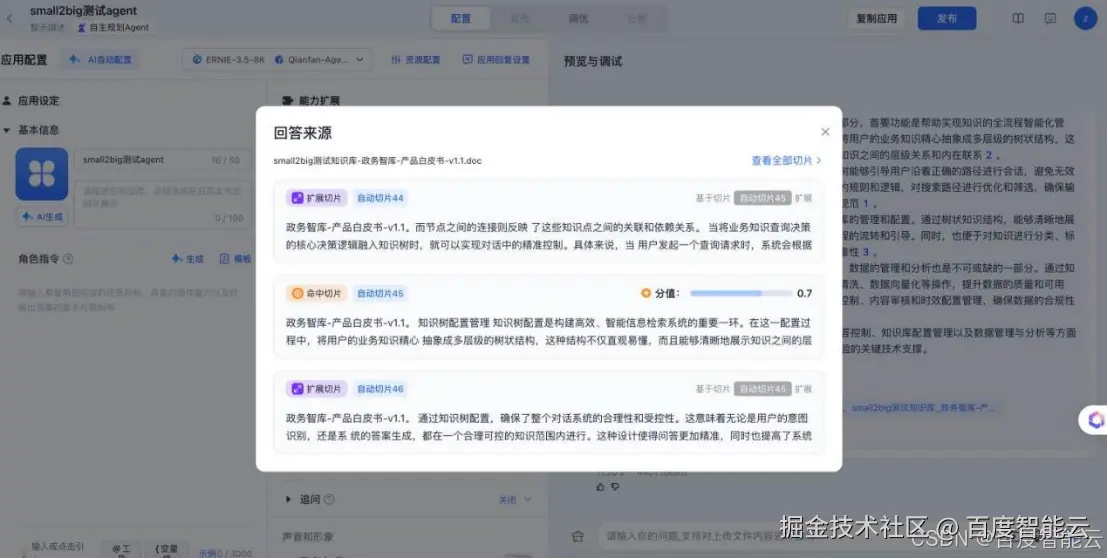
Task: Click thumbs-down on the answer
Action: point(615,487)
